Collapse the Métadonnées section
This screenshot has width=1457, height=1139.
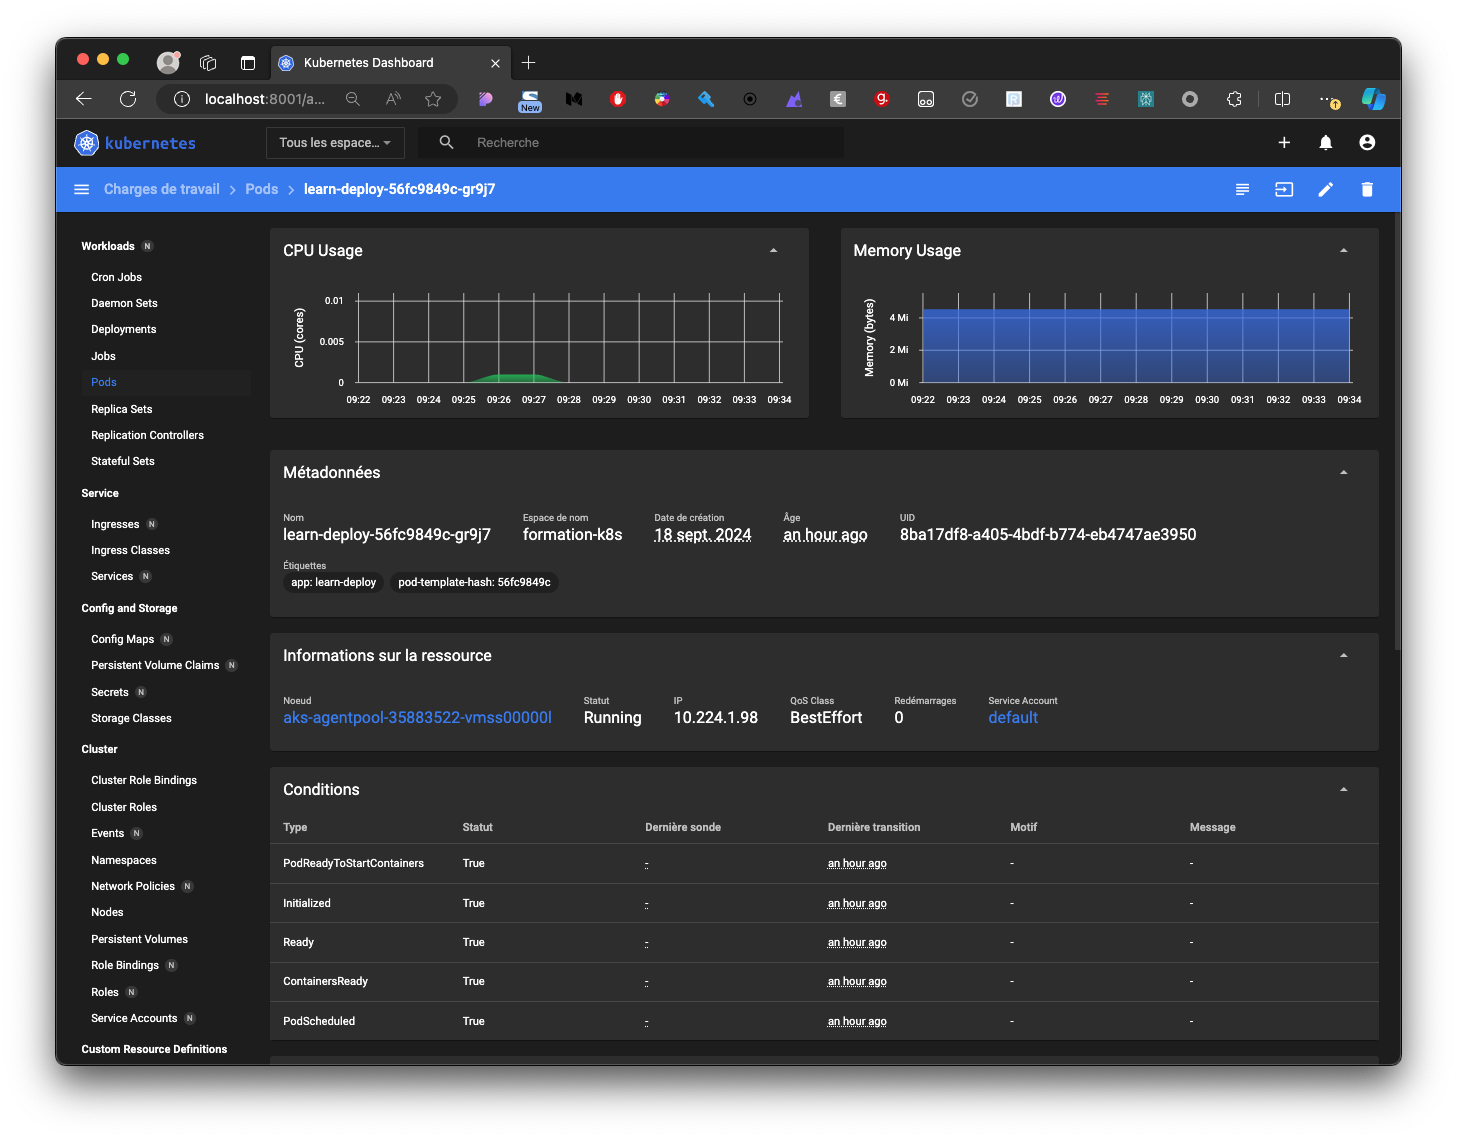(x=1343, y=473)
